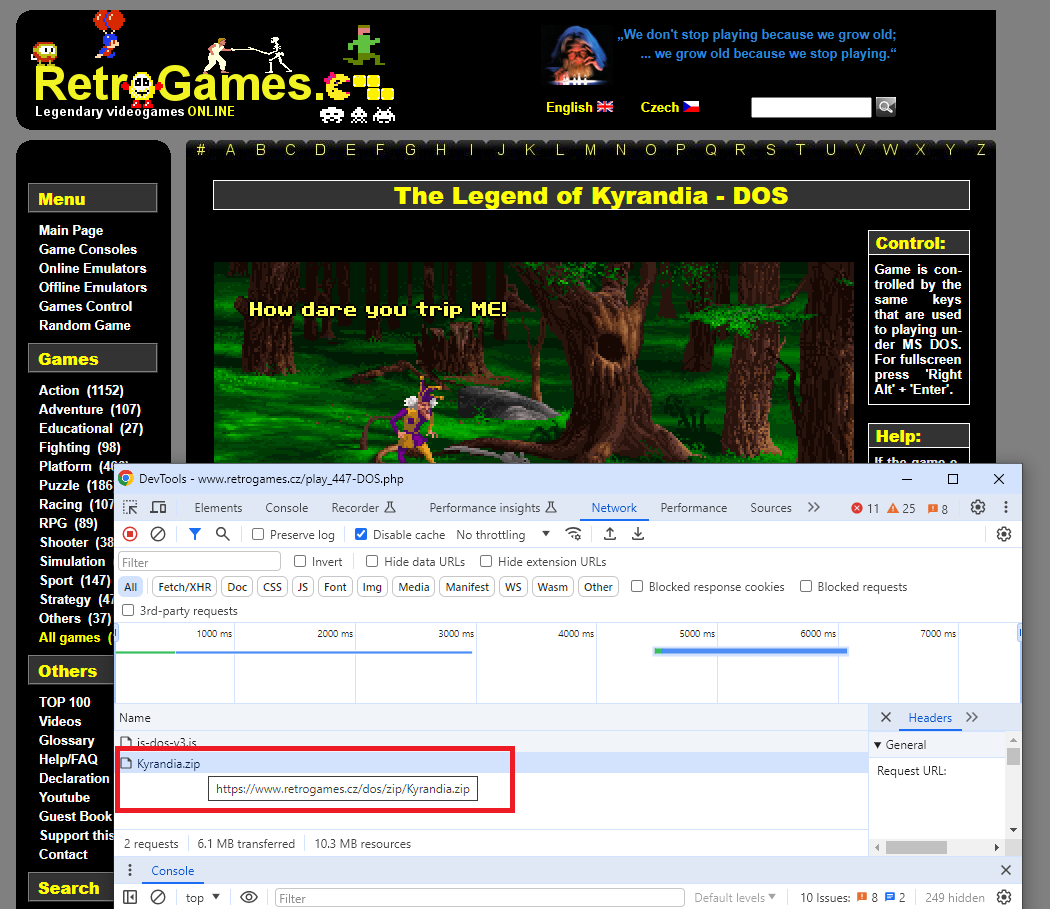
Task: Open the Sources tab
Action: (x=771, y=508)
